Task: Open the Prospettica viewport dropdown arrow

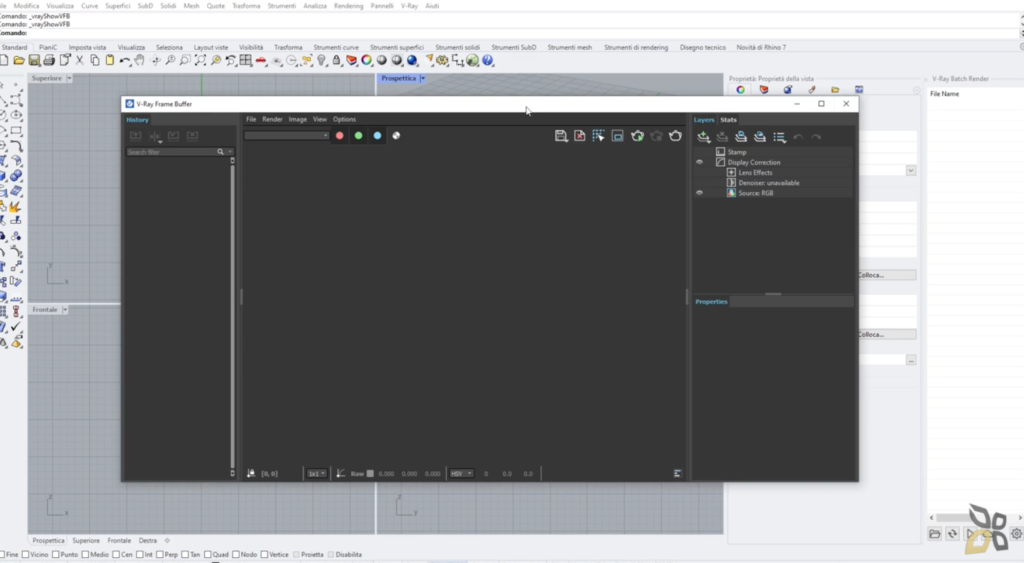Action: tap(423, 78)
